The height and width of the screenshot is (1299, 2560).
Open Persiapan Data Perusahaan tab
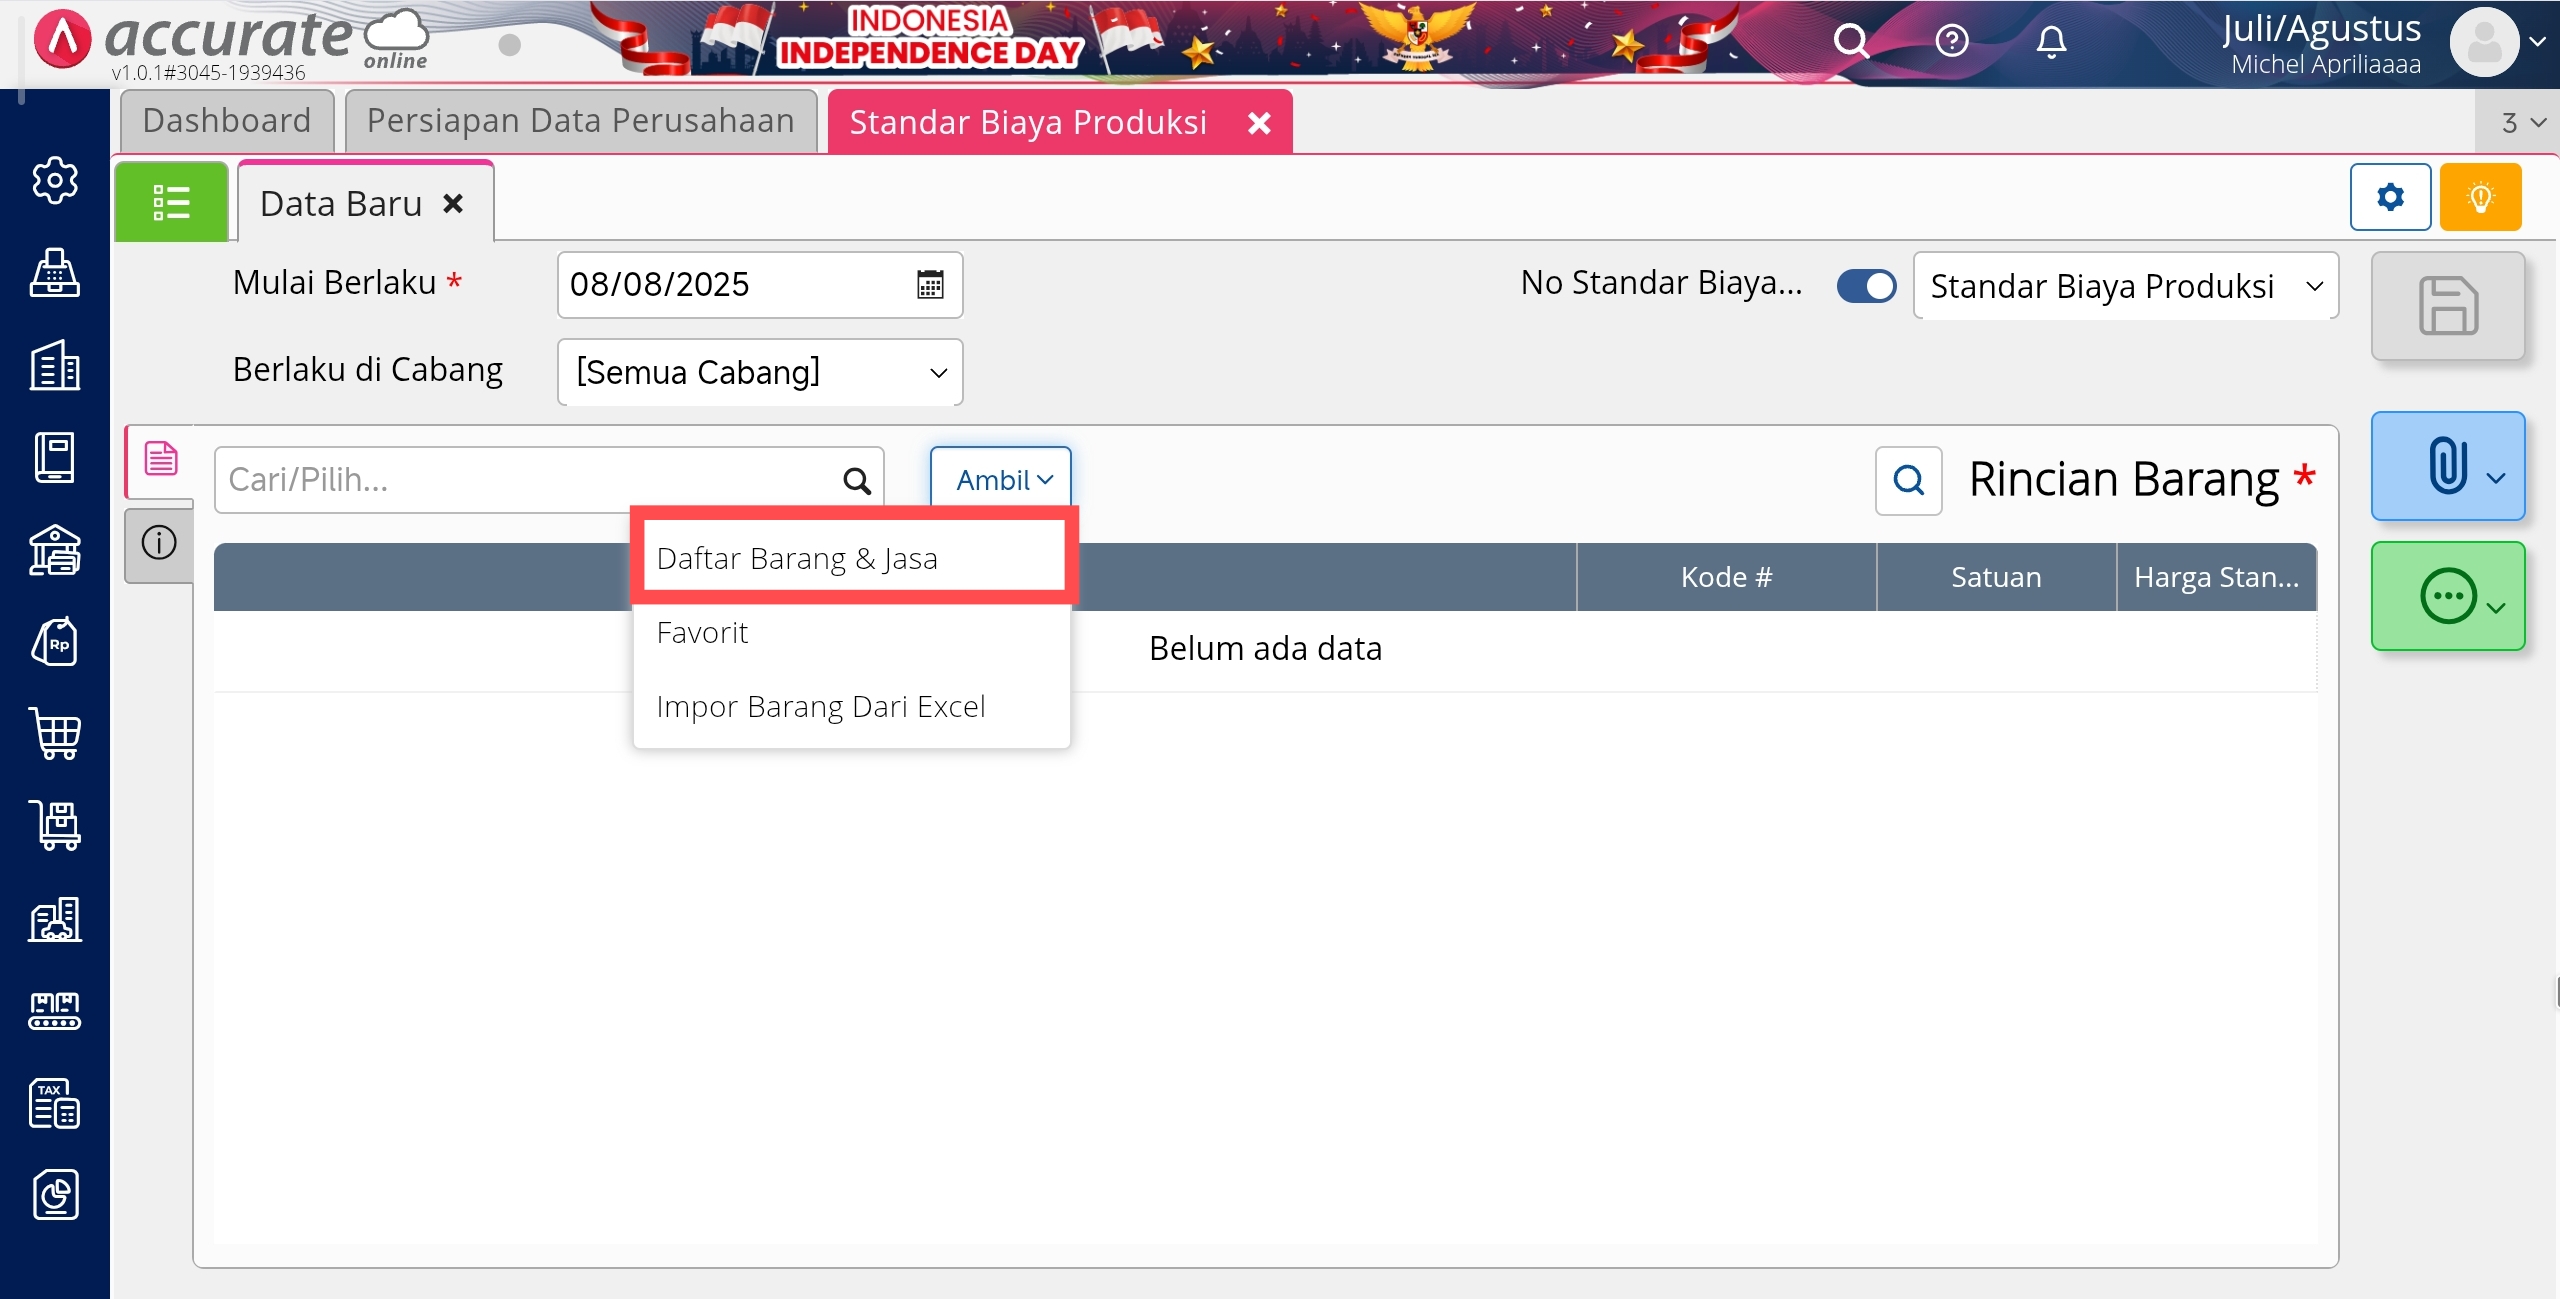[580, 121]
